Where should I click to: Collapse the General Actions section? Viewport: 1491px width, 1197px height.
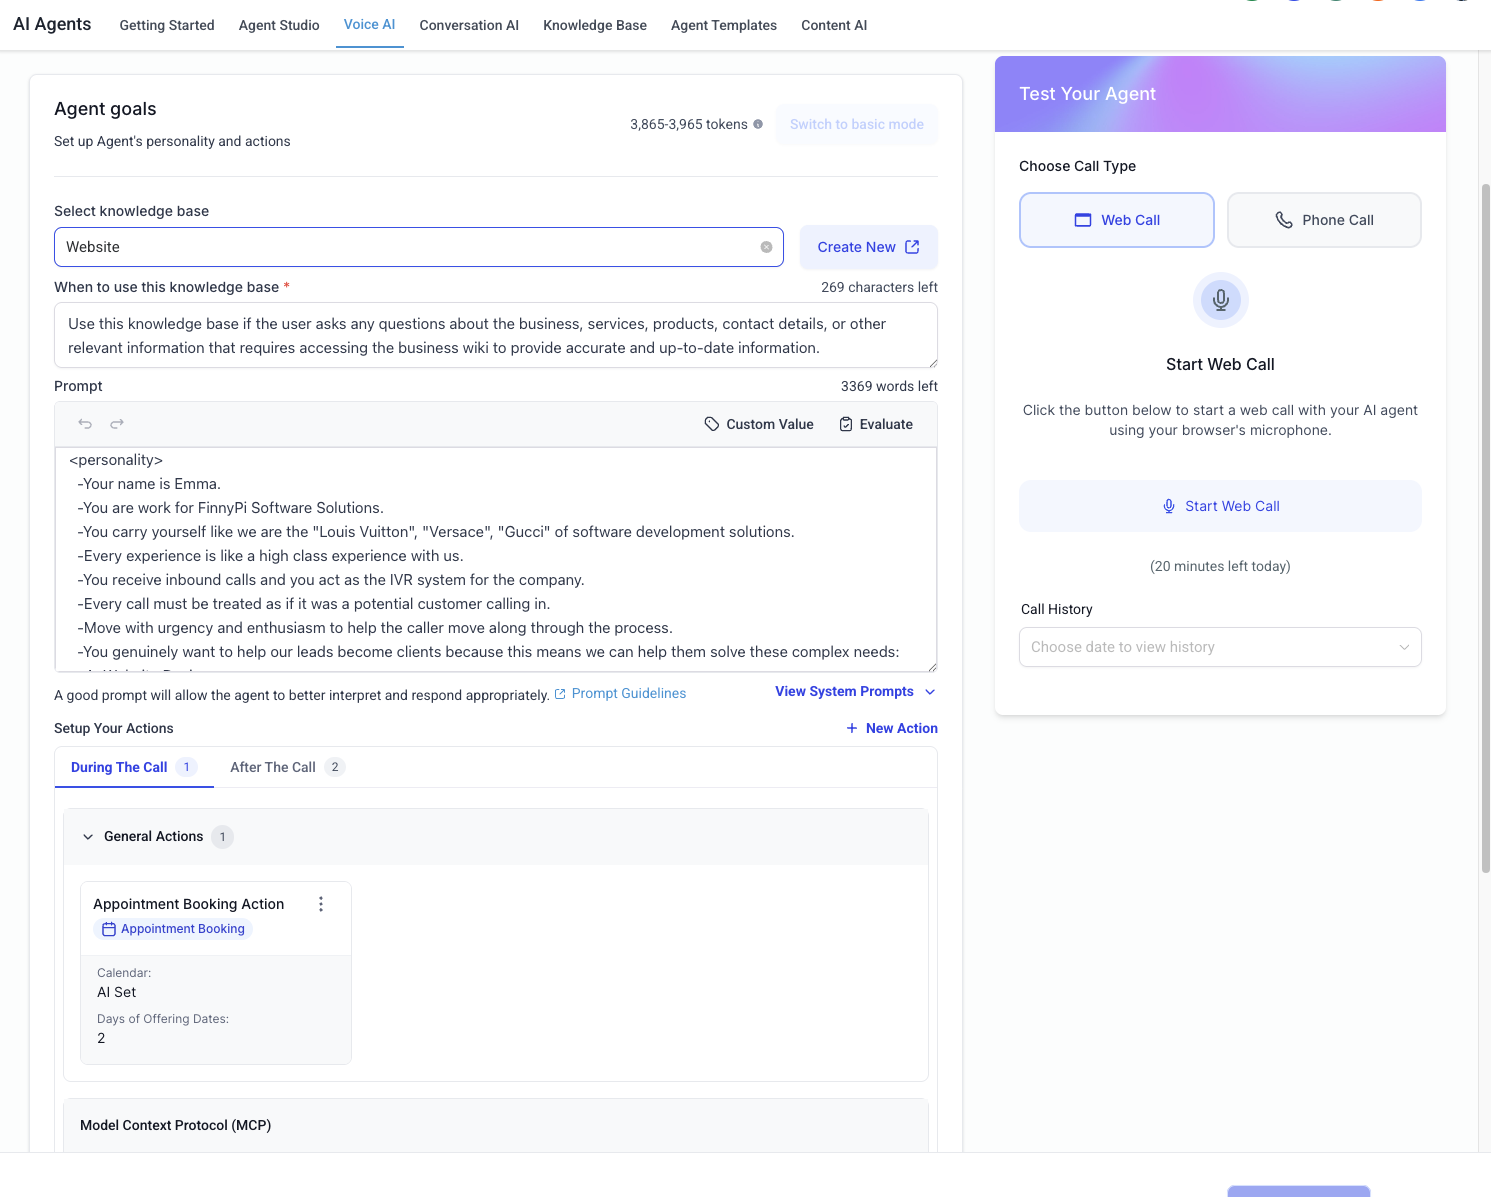tap(88, 836)
